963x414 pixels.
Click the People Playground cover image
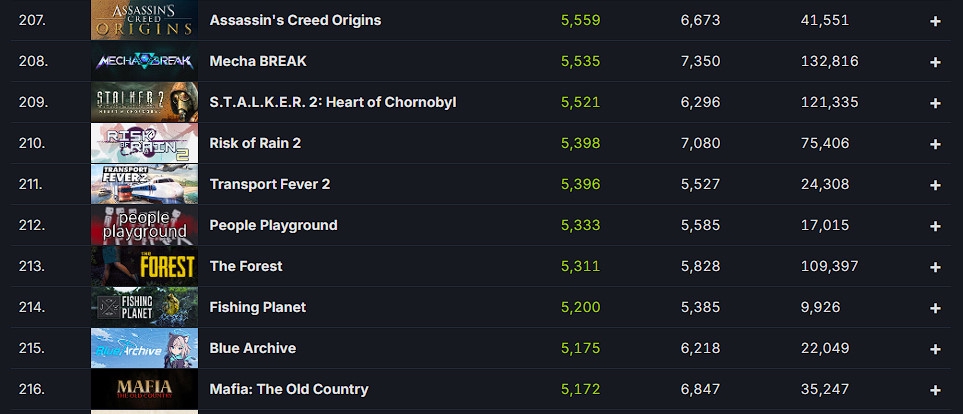coord(144,225)
